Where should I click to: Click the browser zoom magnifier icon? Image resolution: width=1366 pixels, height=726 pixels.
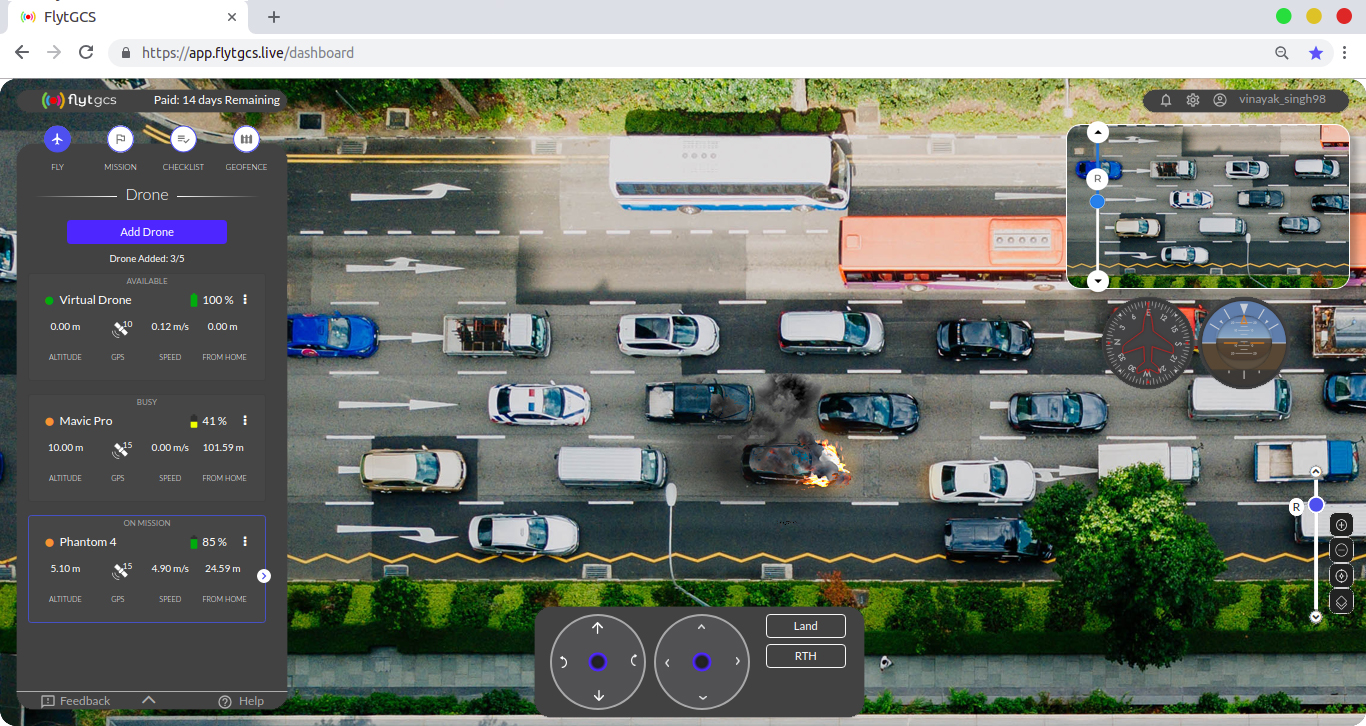tap(1282, 53)
